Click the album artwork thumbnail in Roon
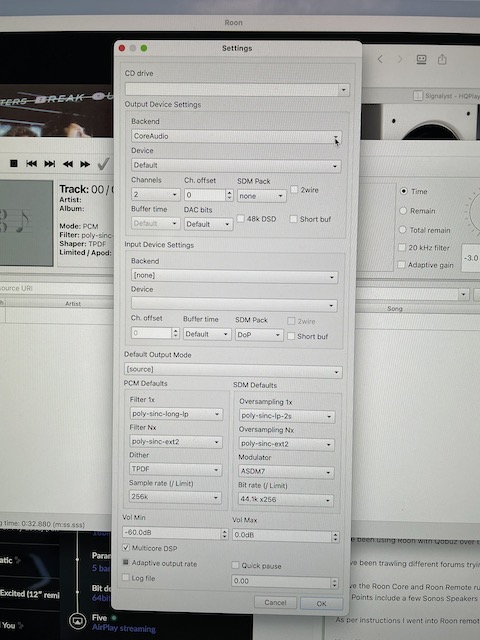 (56, 111)
